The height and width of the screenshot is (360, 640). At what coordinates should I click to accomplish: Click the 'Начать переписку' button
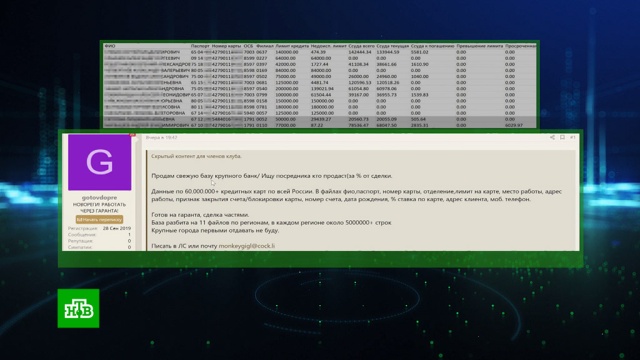click(x=99, y=220)
